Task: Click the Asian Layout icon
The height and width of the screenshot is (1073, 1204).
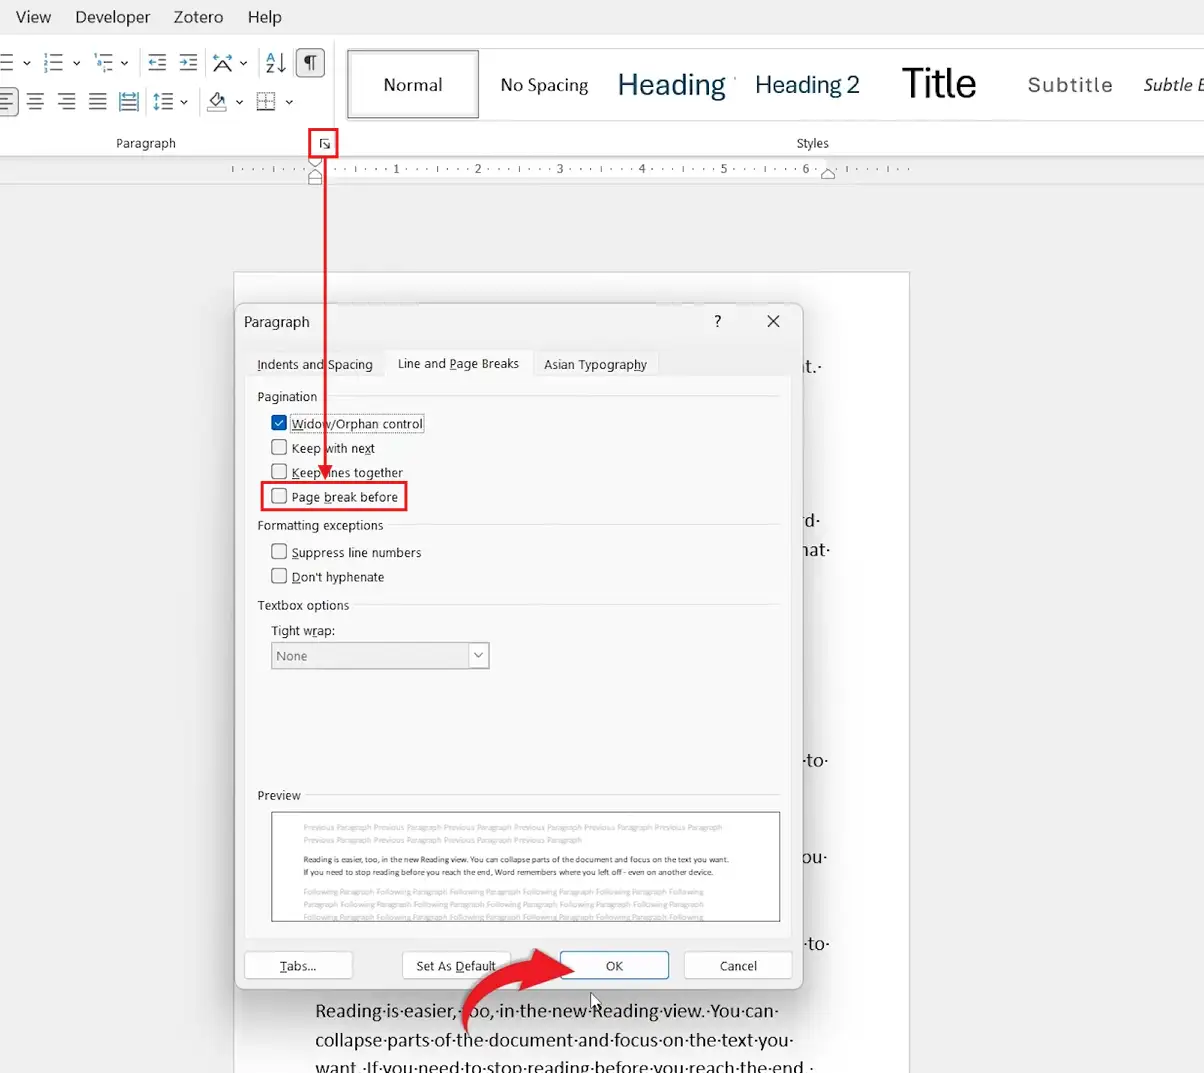Action: (x=223, y=63)
